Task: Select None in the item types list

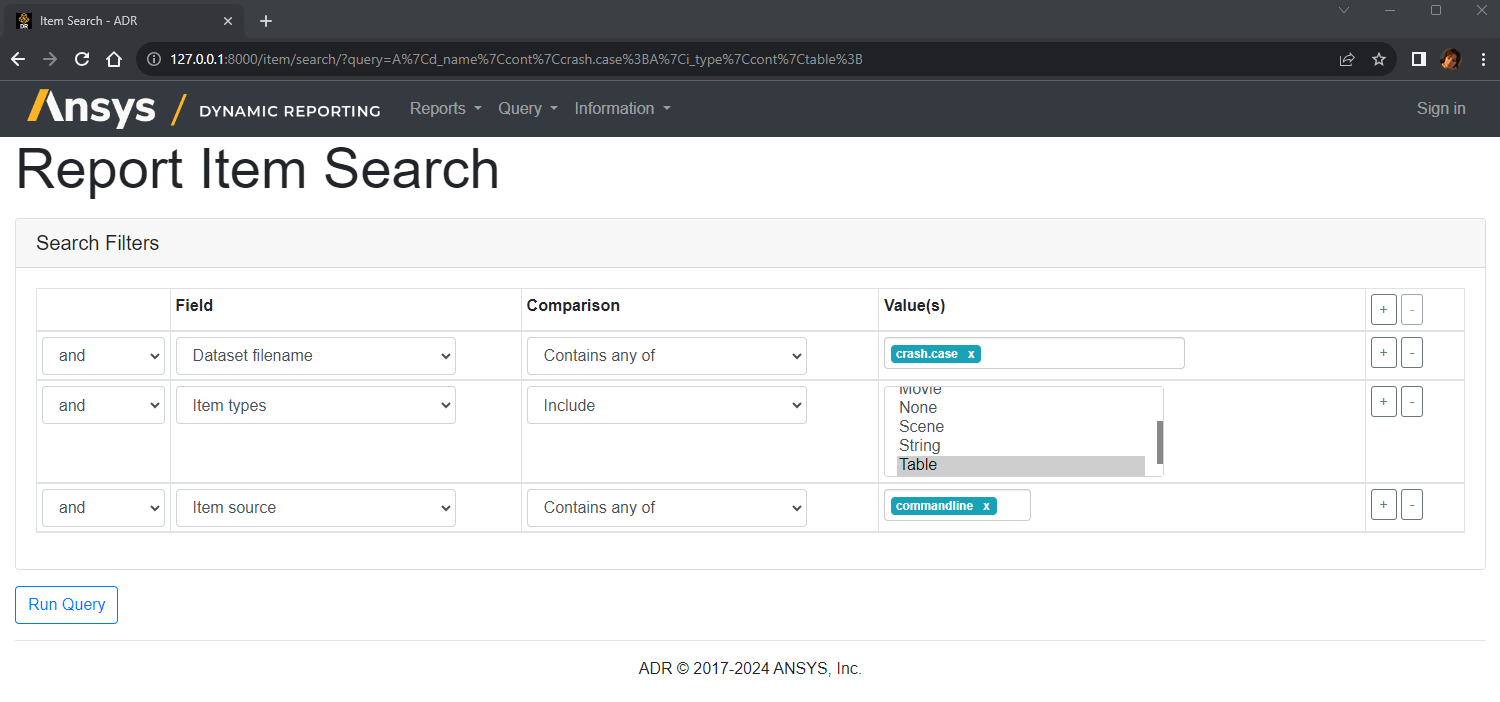Action: point(1020,408)
